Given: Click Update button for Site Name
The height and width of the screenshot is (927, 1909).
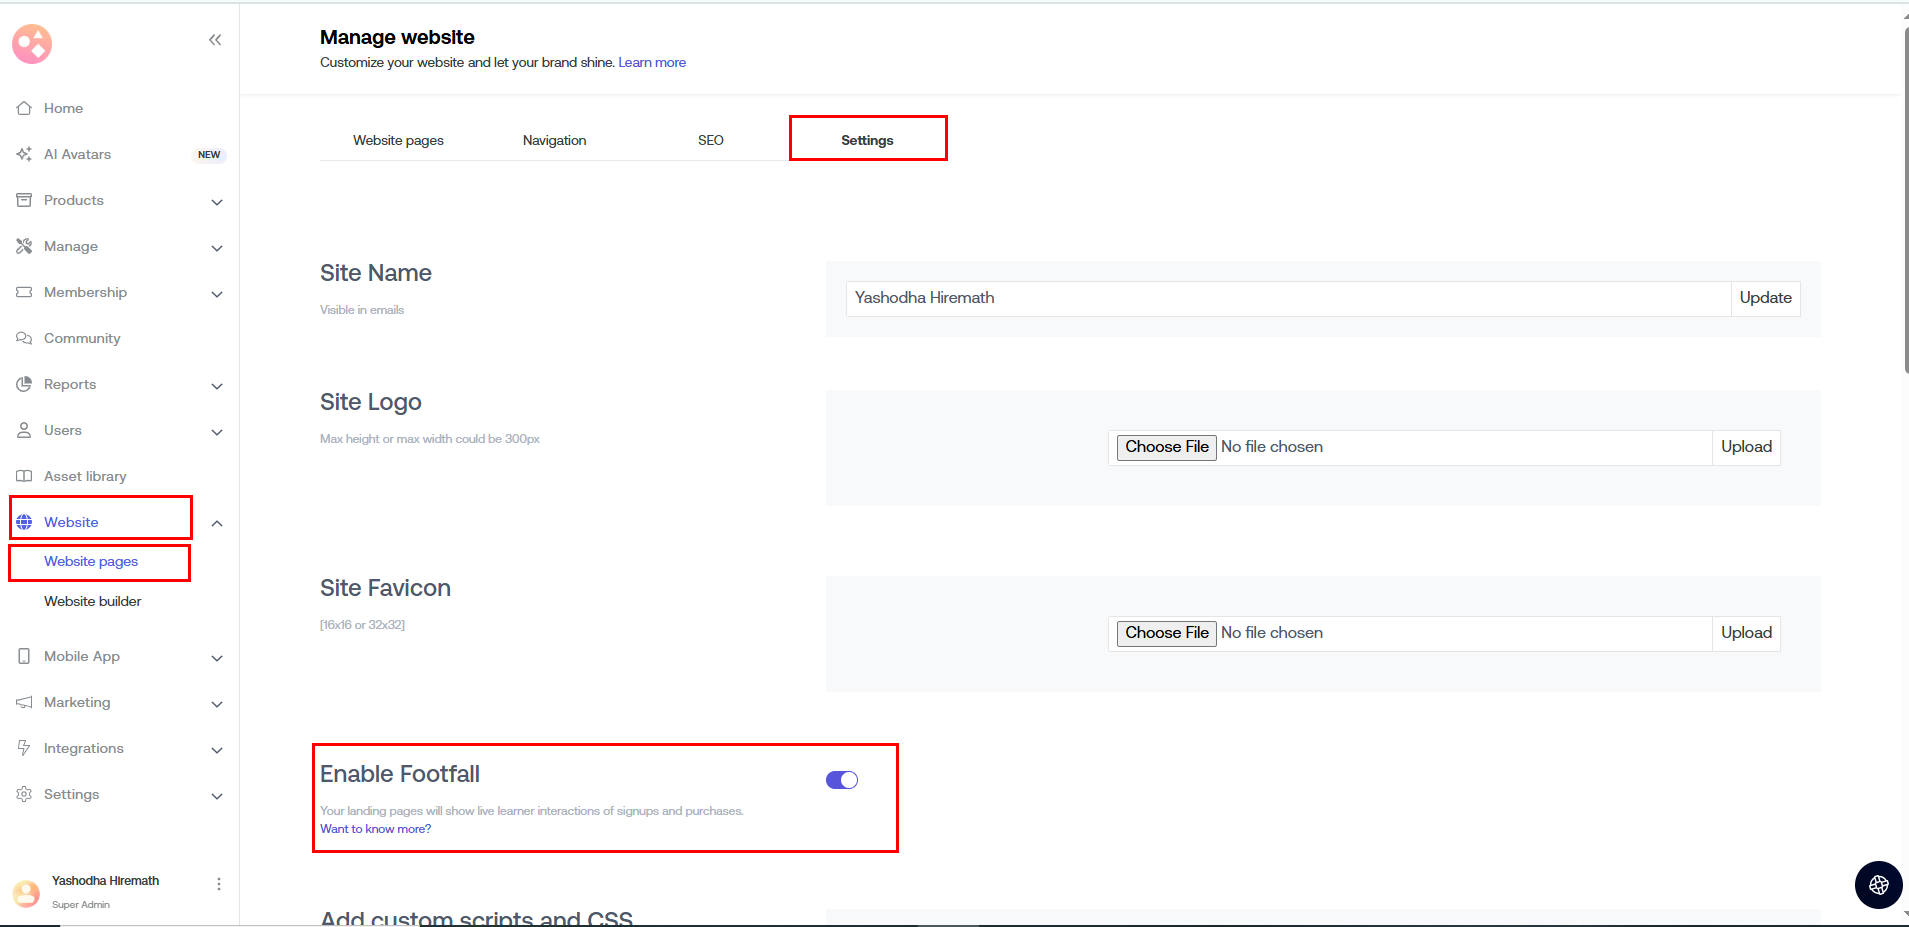Looking at the screenshot, I should (x=1765, y=298).
